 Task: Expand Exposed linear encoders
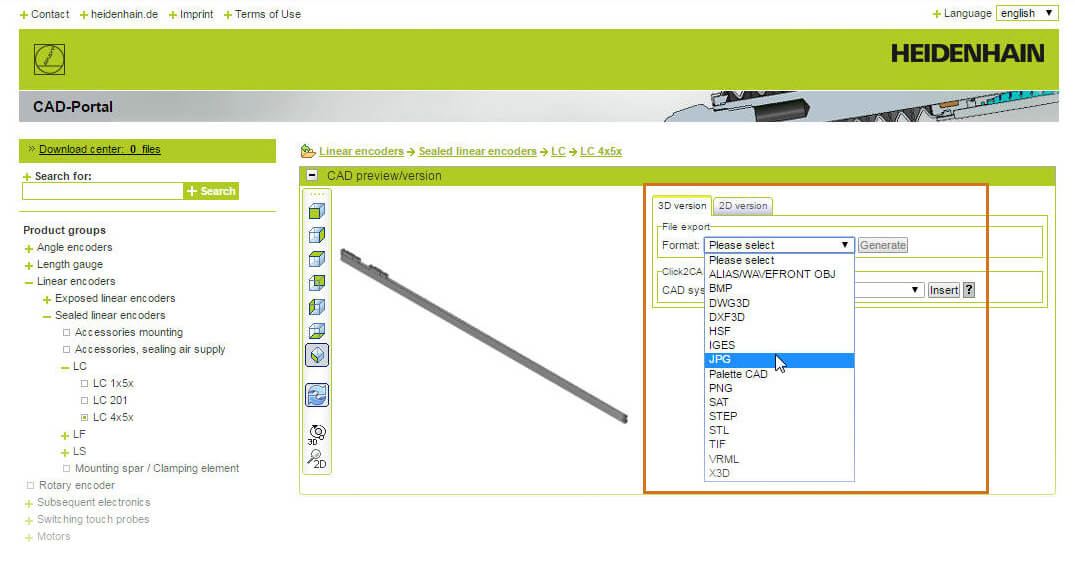(47, 300)
